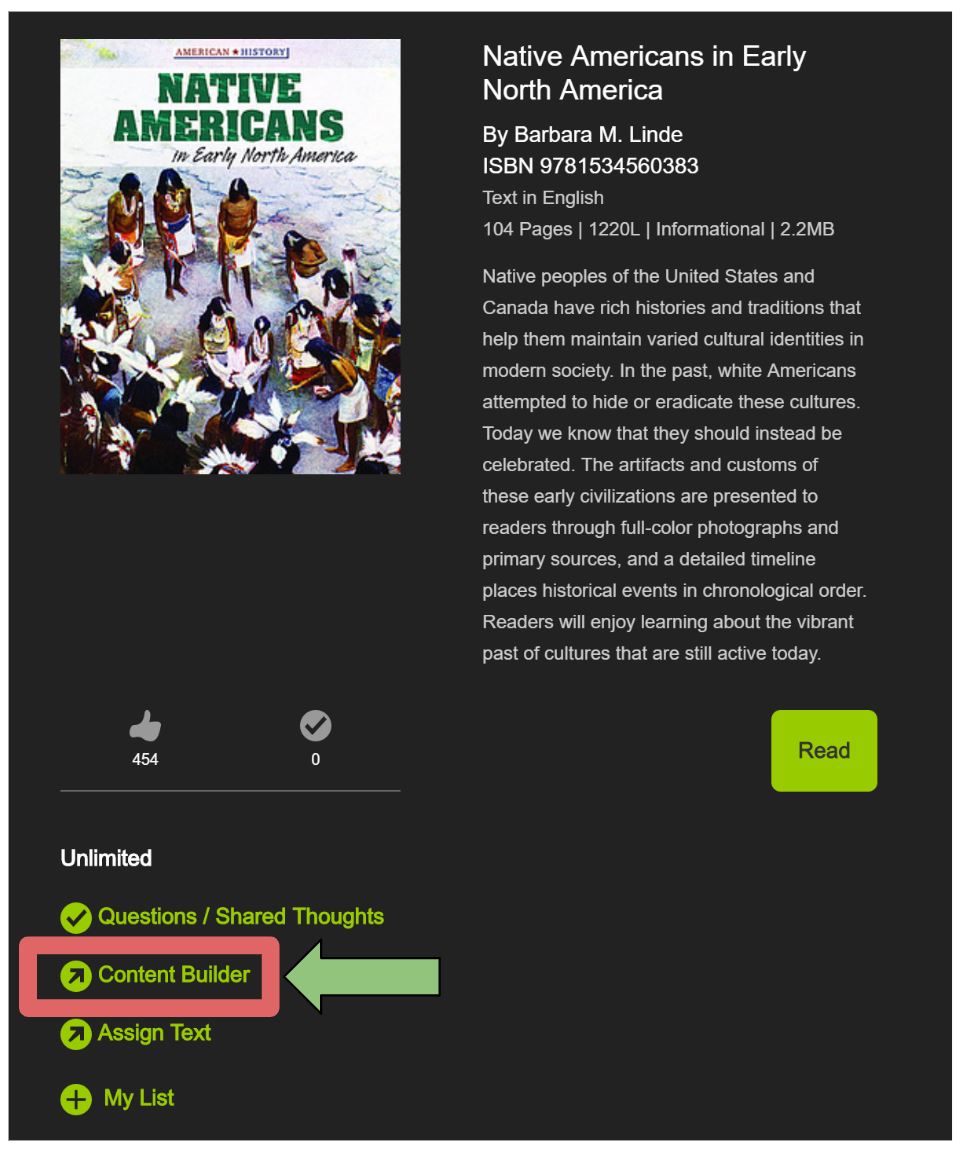
Task: Click the gray checkmark completed icon
Action: tap(315, 725)
